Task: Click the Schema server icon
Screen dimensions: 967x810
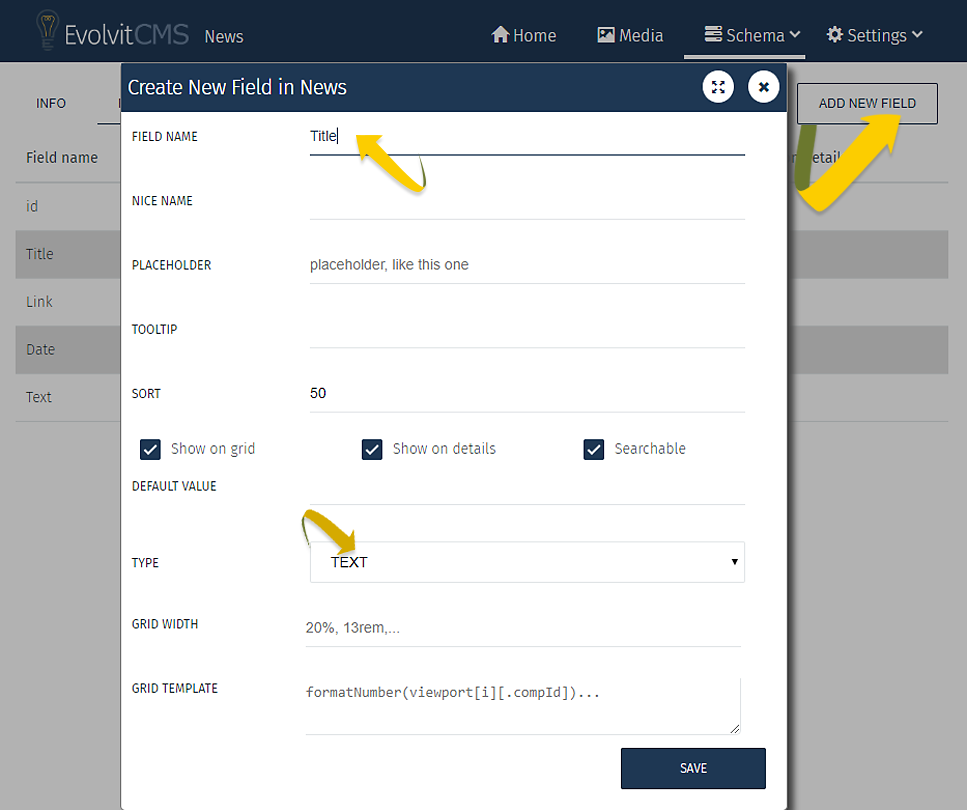Action: (713, 35)
